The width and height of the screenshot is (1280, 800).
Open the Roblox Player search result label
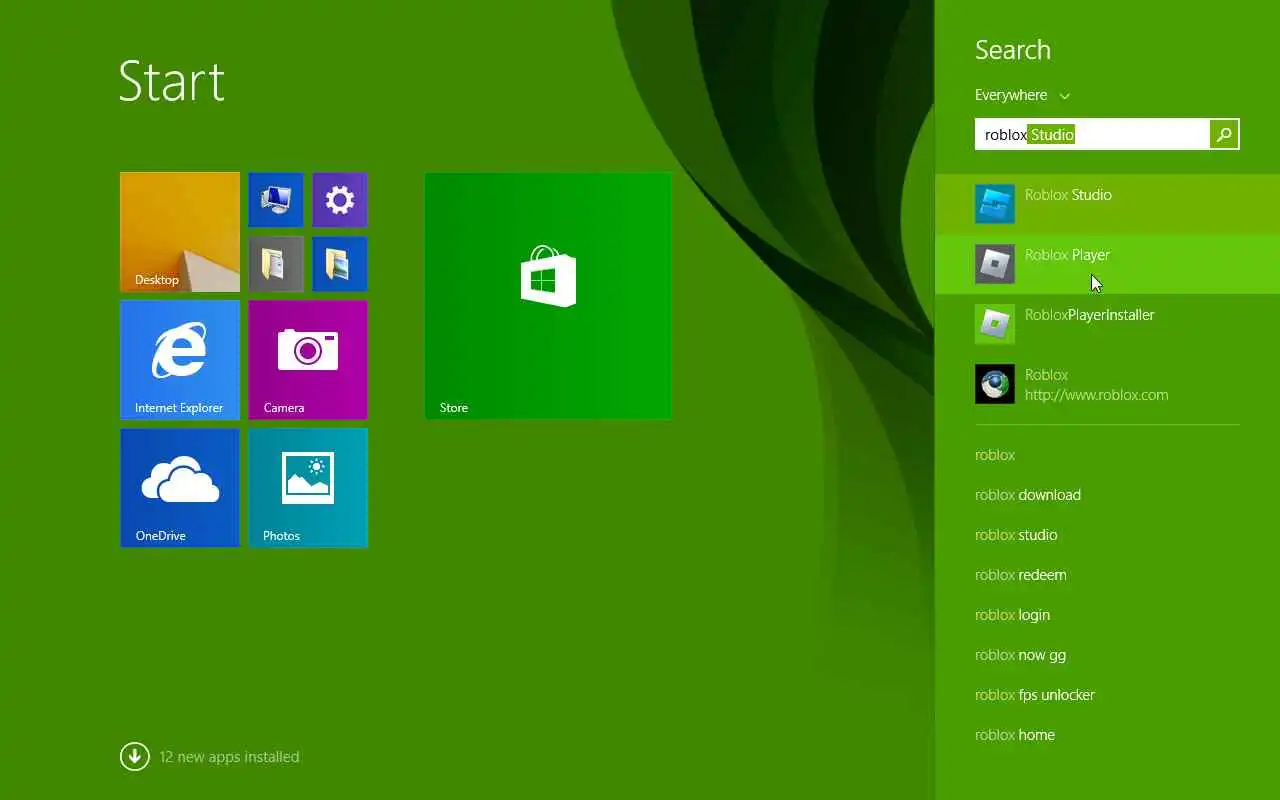point(1067,255)
